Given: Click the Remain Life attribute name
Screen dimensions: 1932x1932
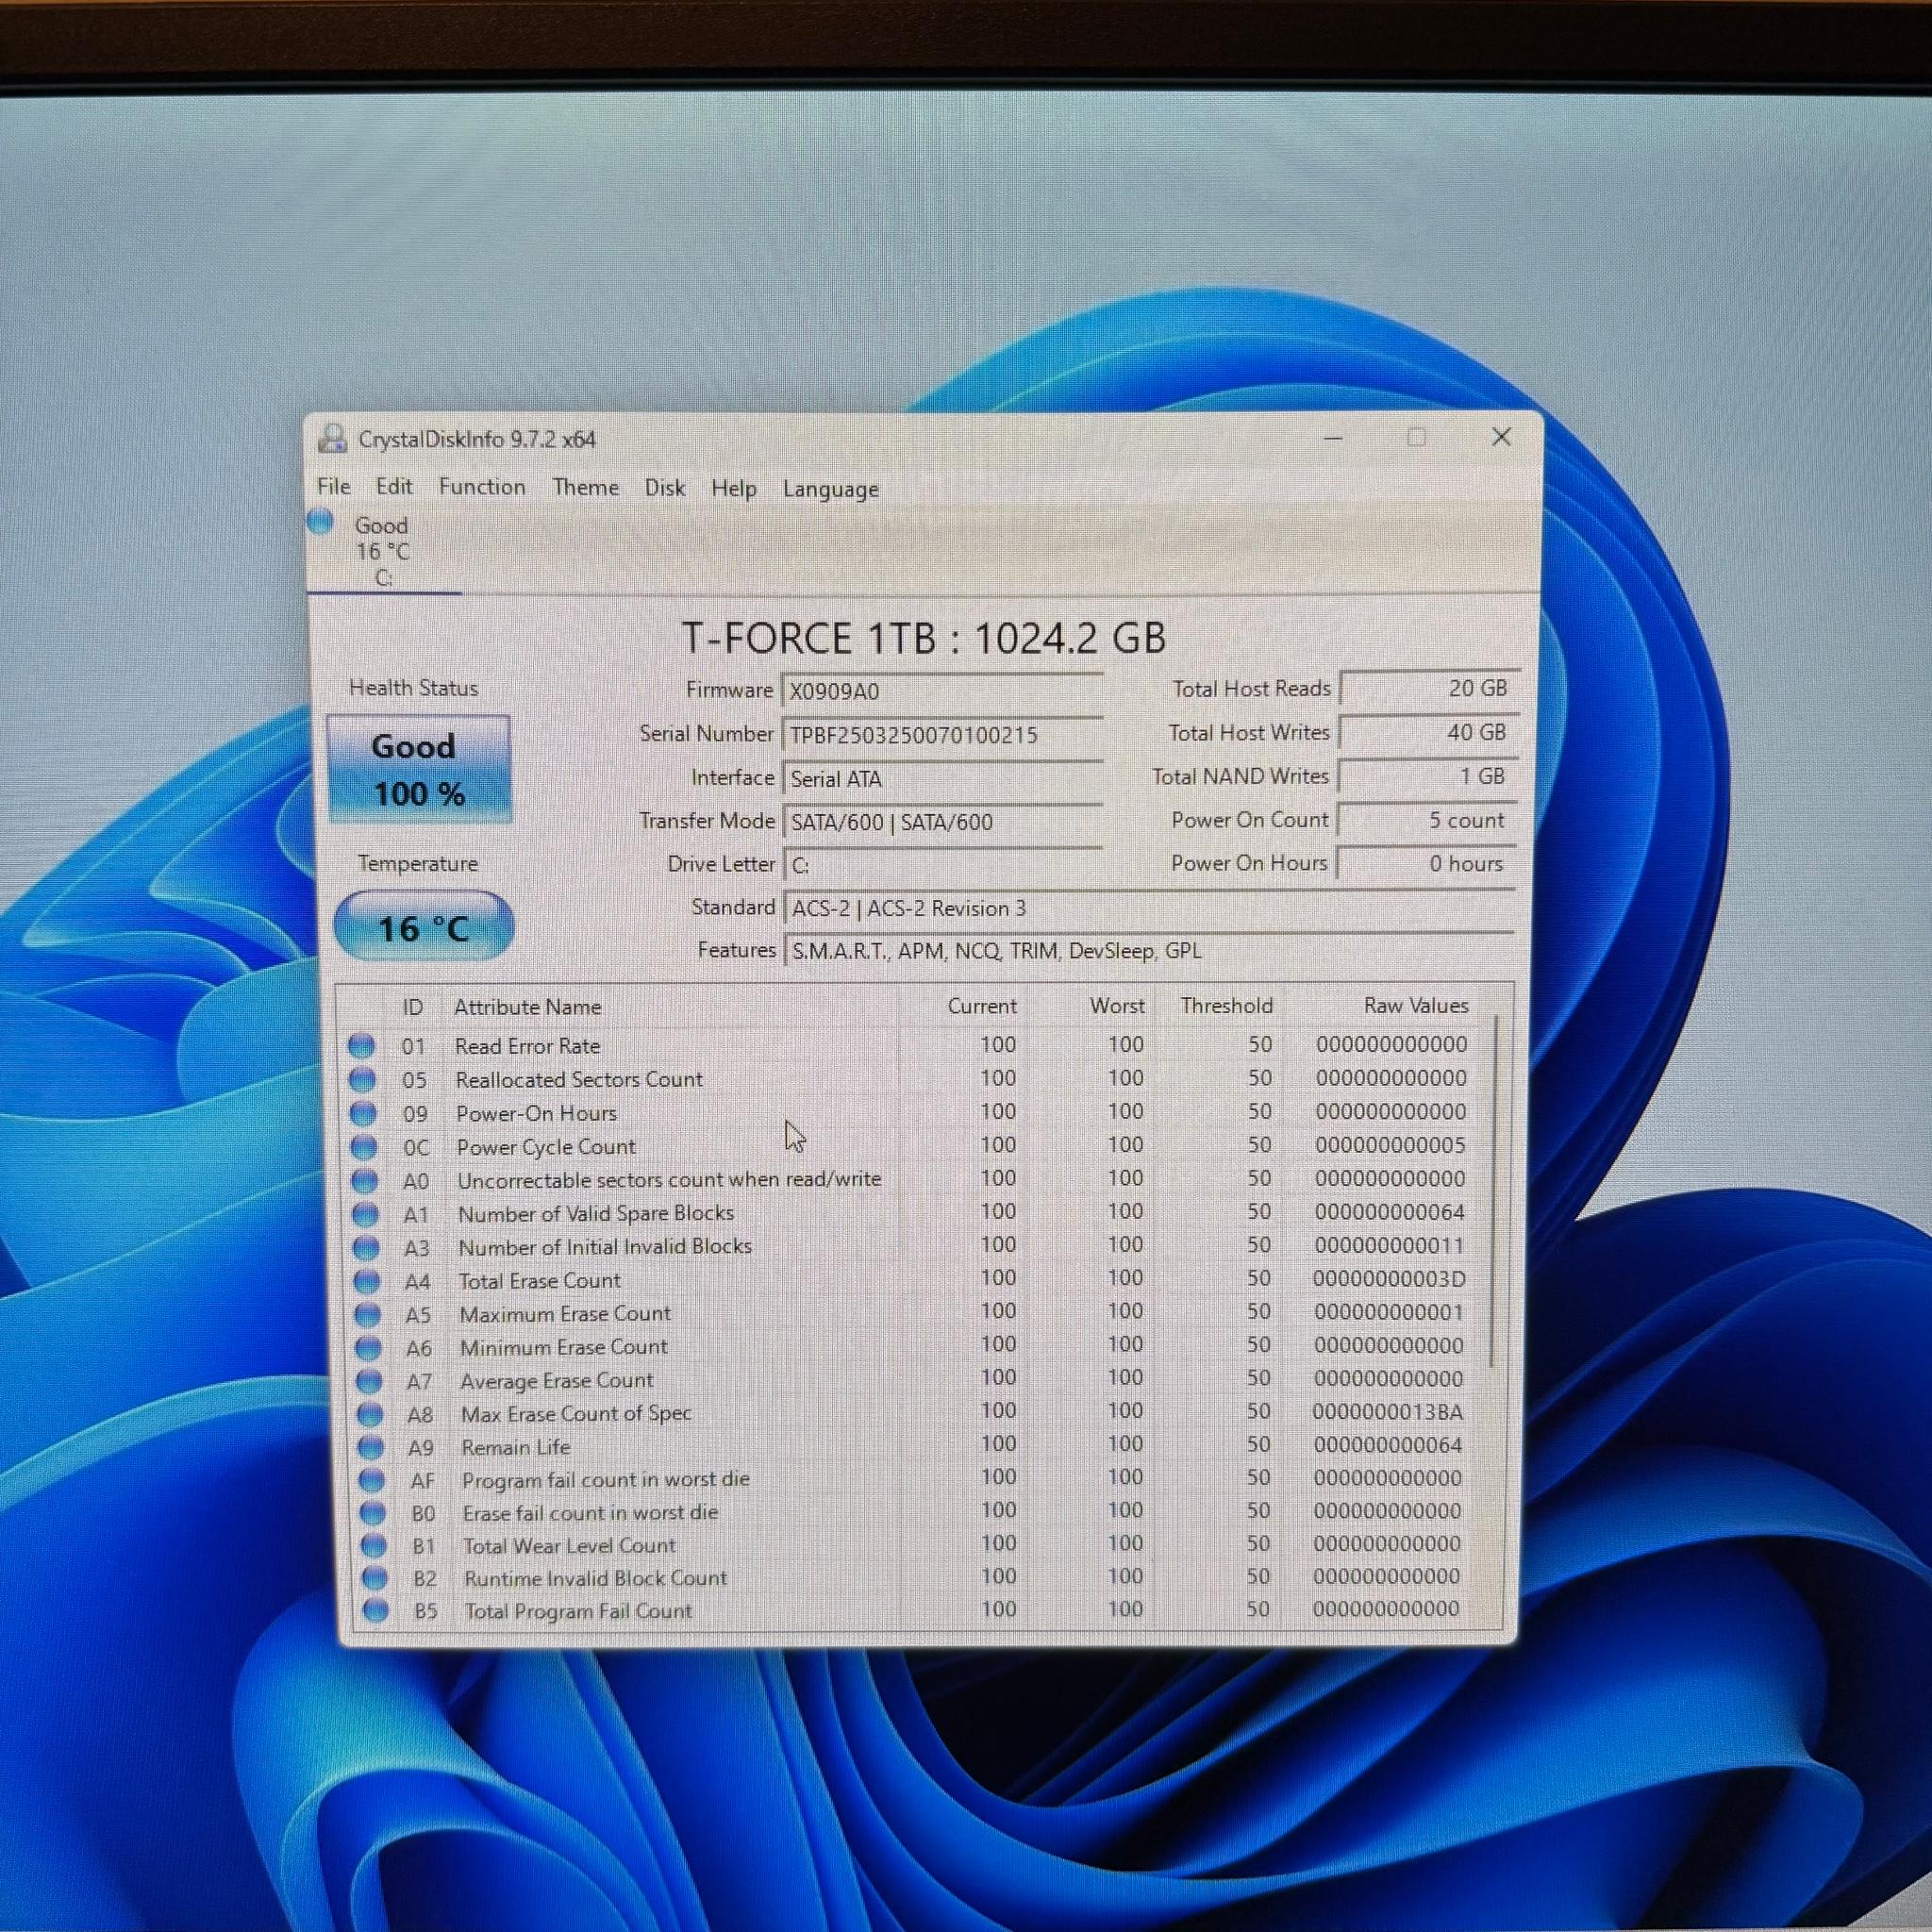Looking at the screenshot, I should coord(516,1447).
